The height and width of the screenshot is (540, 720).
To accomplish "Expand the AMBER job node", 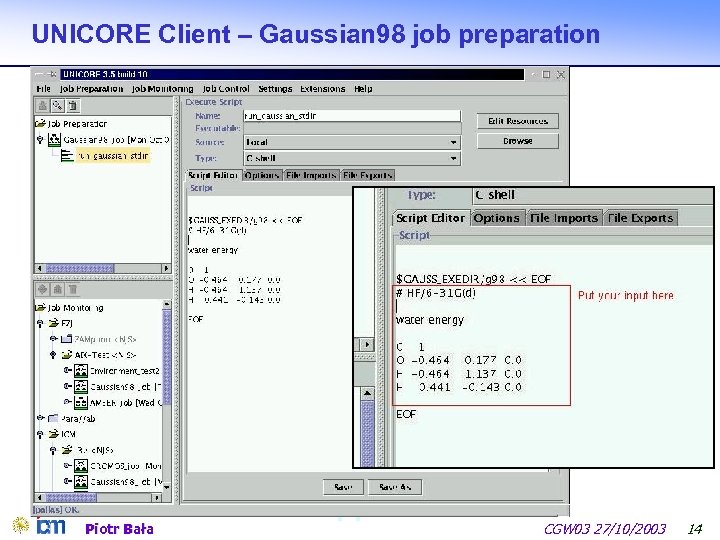I will click(x=68, y=402).
